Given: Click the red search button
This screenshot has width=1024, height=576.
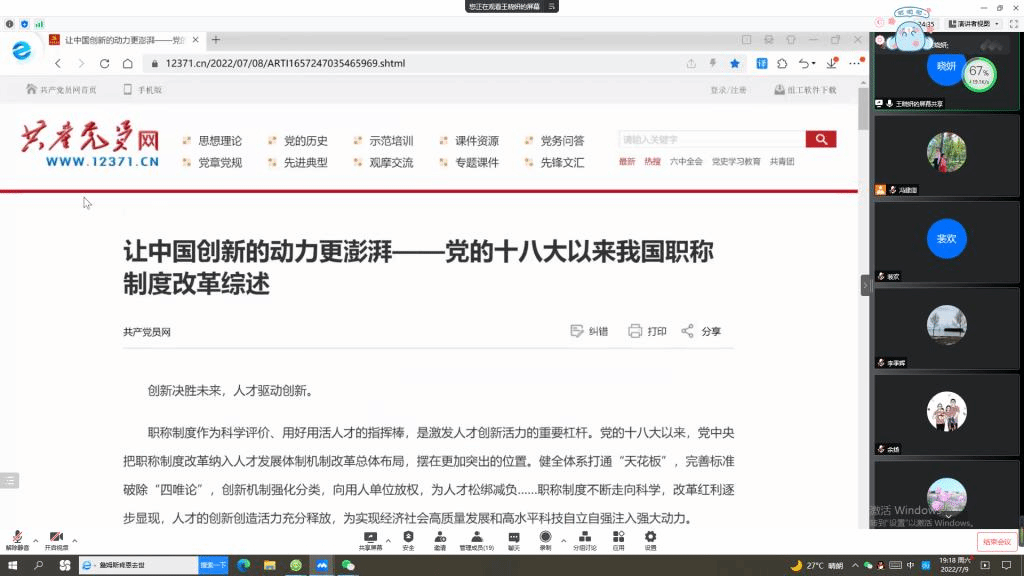Looking at the screenshot, I should point(821,139).
